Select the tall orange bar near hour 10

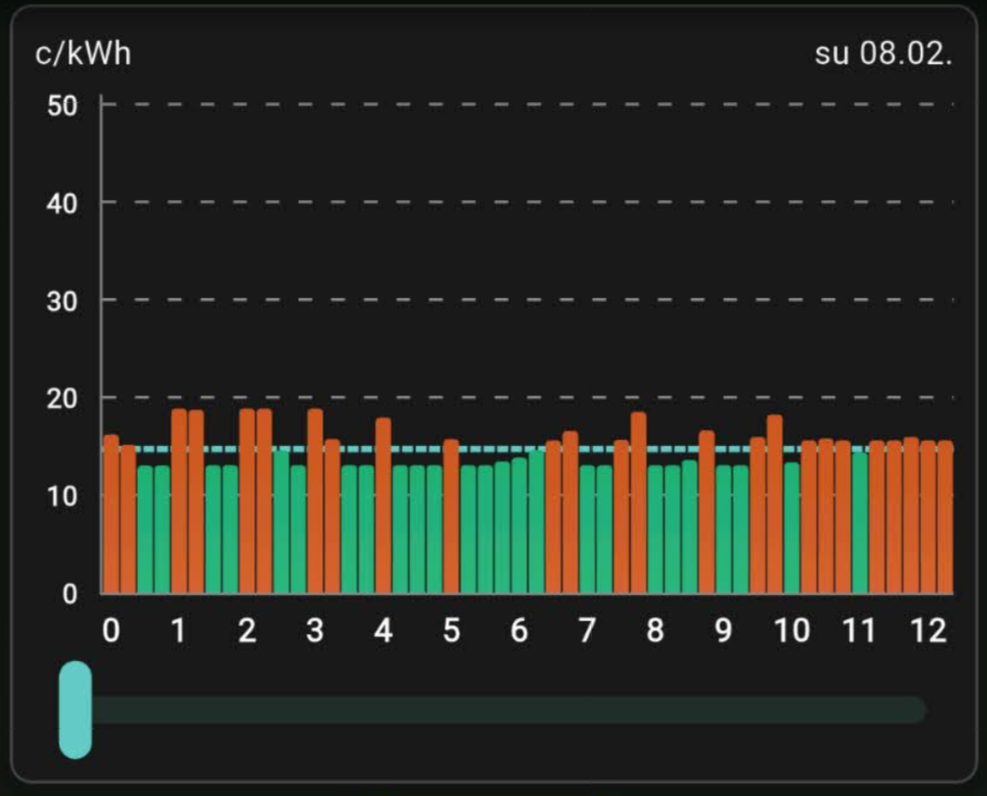pos(774,505)
